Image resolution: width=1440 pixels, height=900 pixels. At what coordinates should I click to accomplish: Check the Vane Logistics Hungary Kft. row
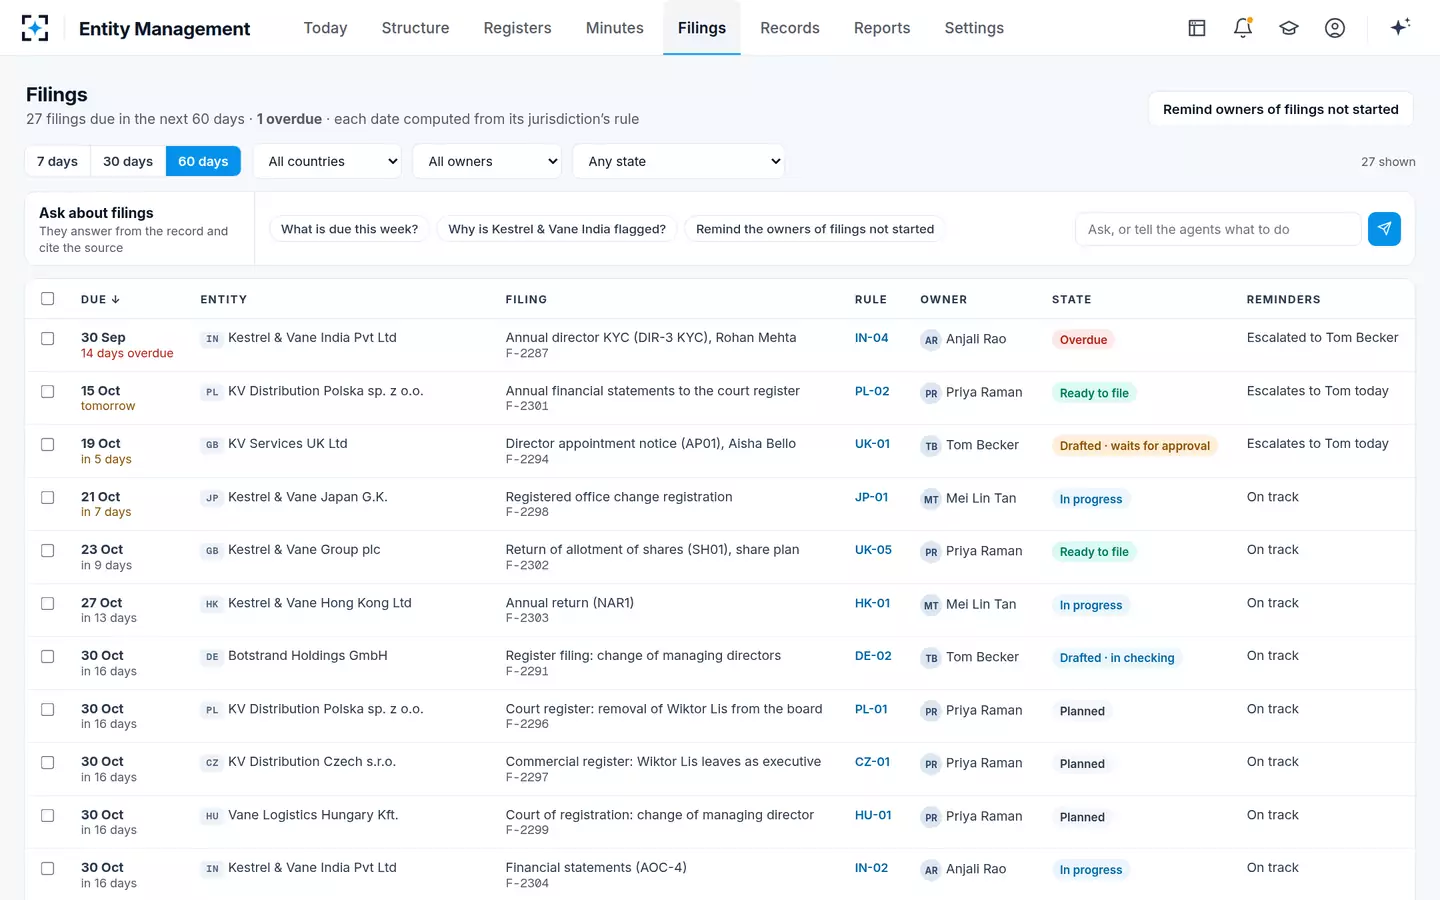[x=47, y=815]
